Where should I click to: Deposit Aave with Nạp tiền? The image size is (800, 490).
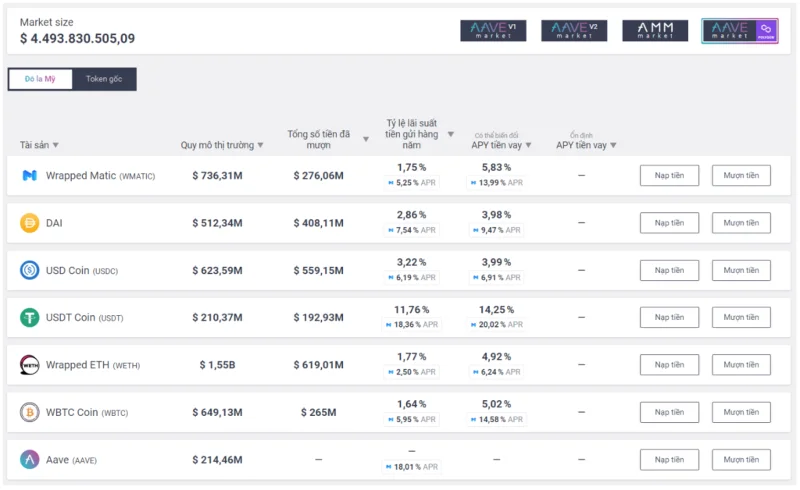pyautogui.click(x=669, y=460)
